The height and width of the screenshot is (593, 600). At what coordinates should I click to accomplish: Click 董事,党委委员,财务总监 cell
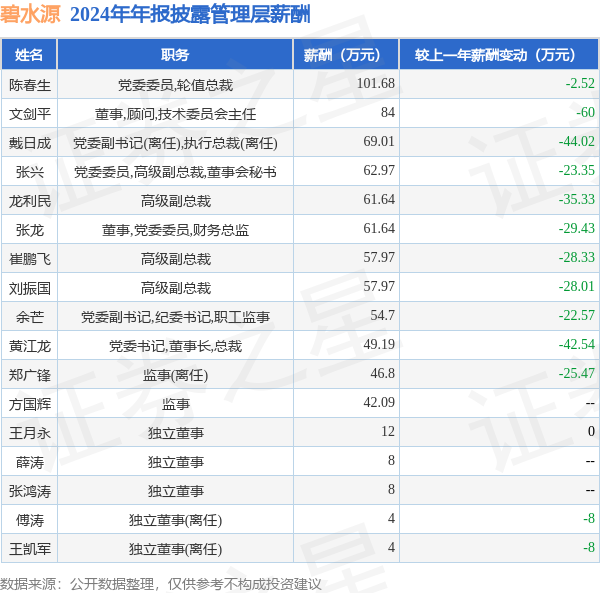click(x=175, y=230)
